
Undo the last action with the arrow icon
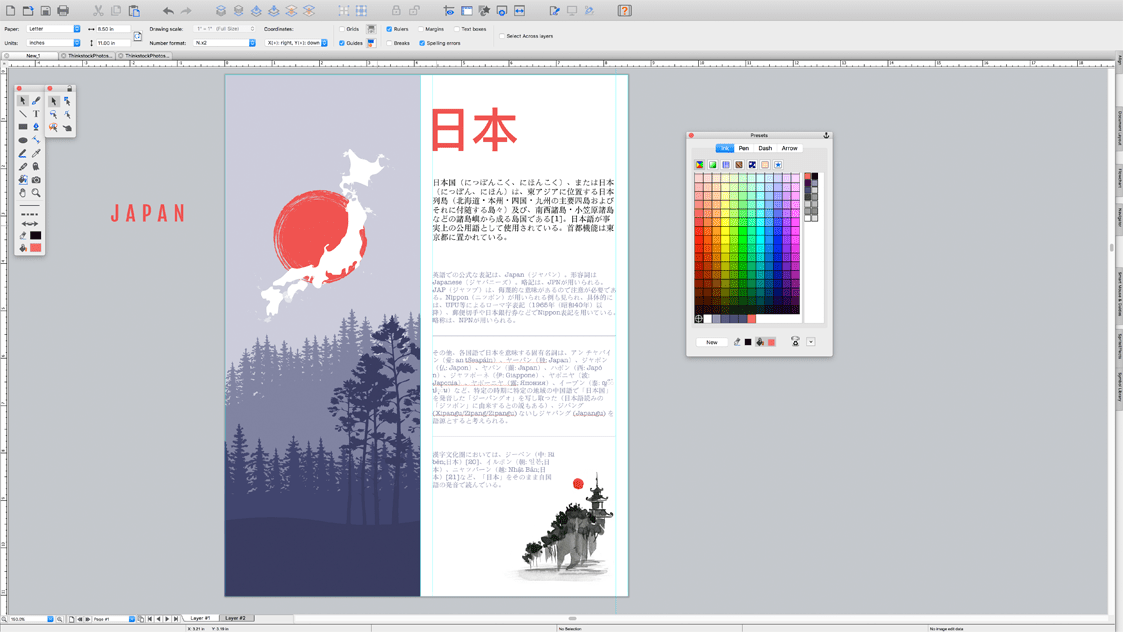[x=168, y=11]
